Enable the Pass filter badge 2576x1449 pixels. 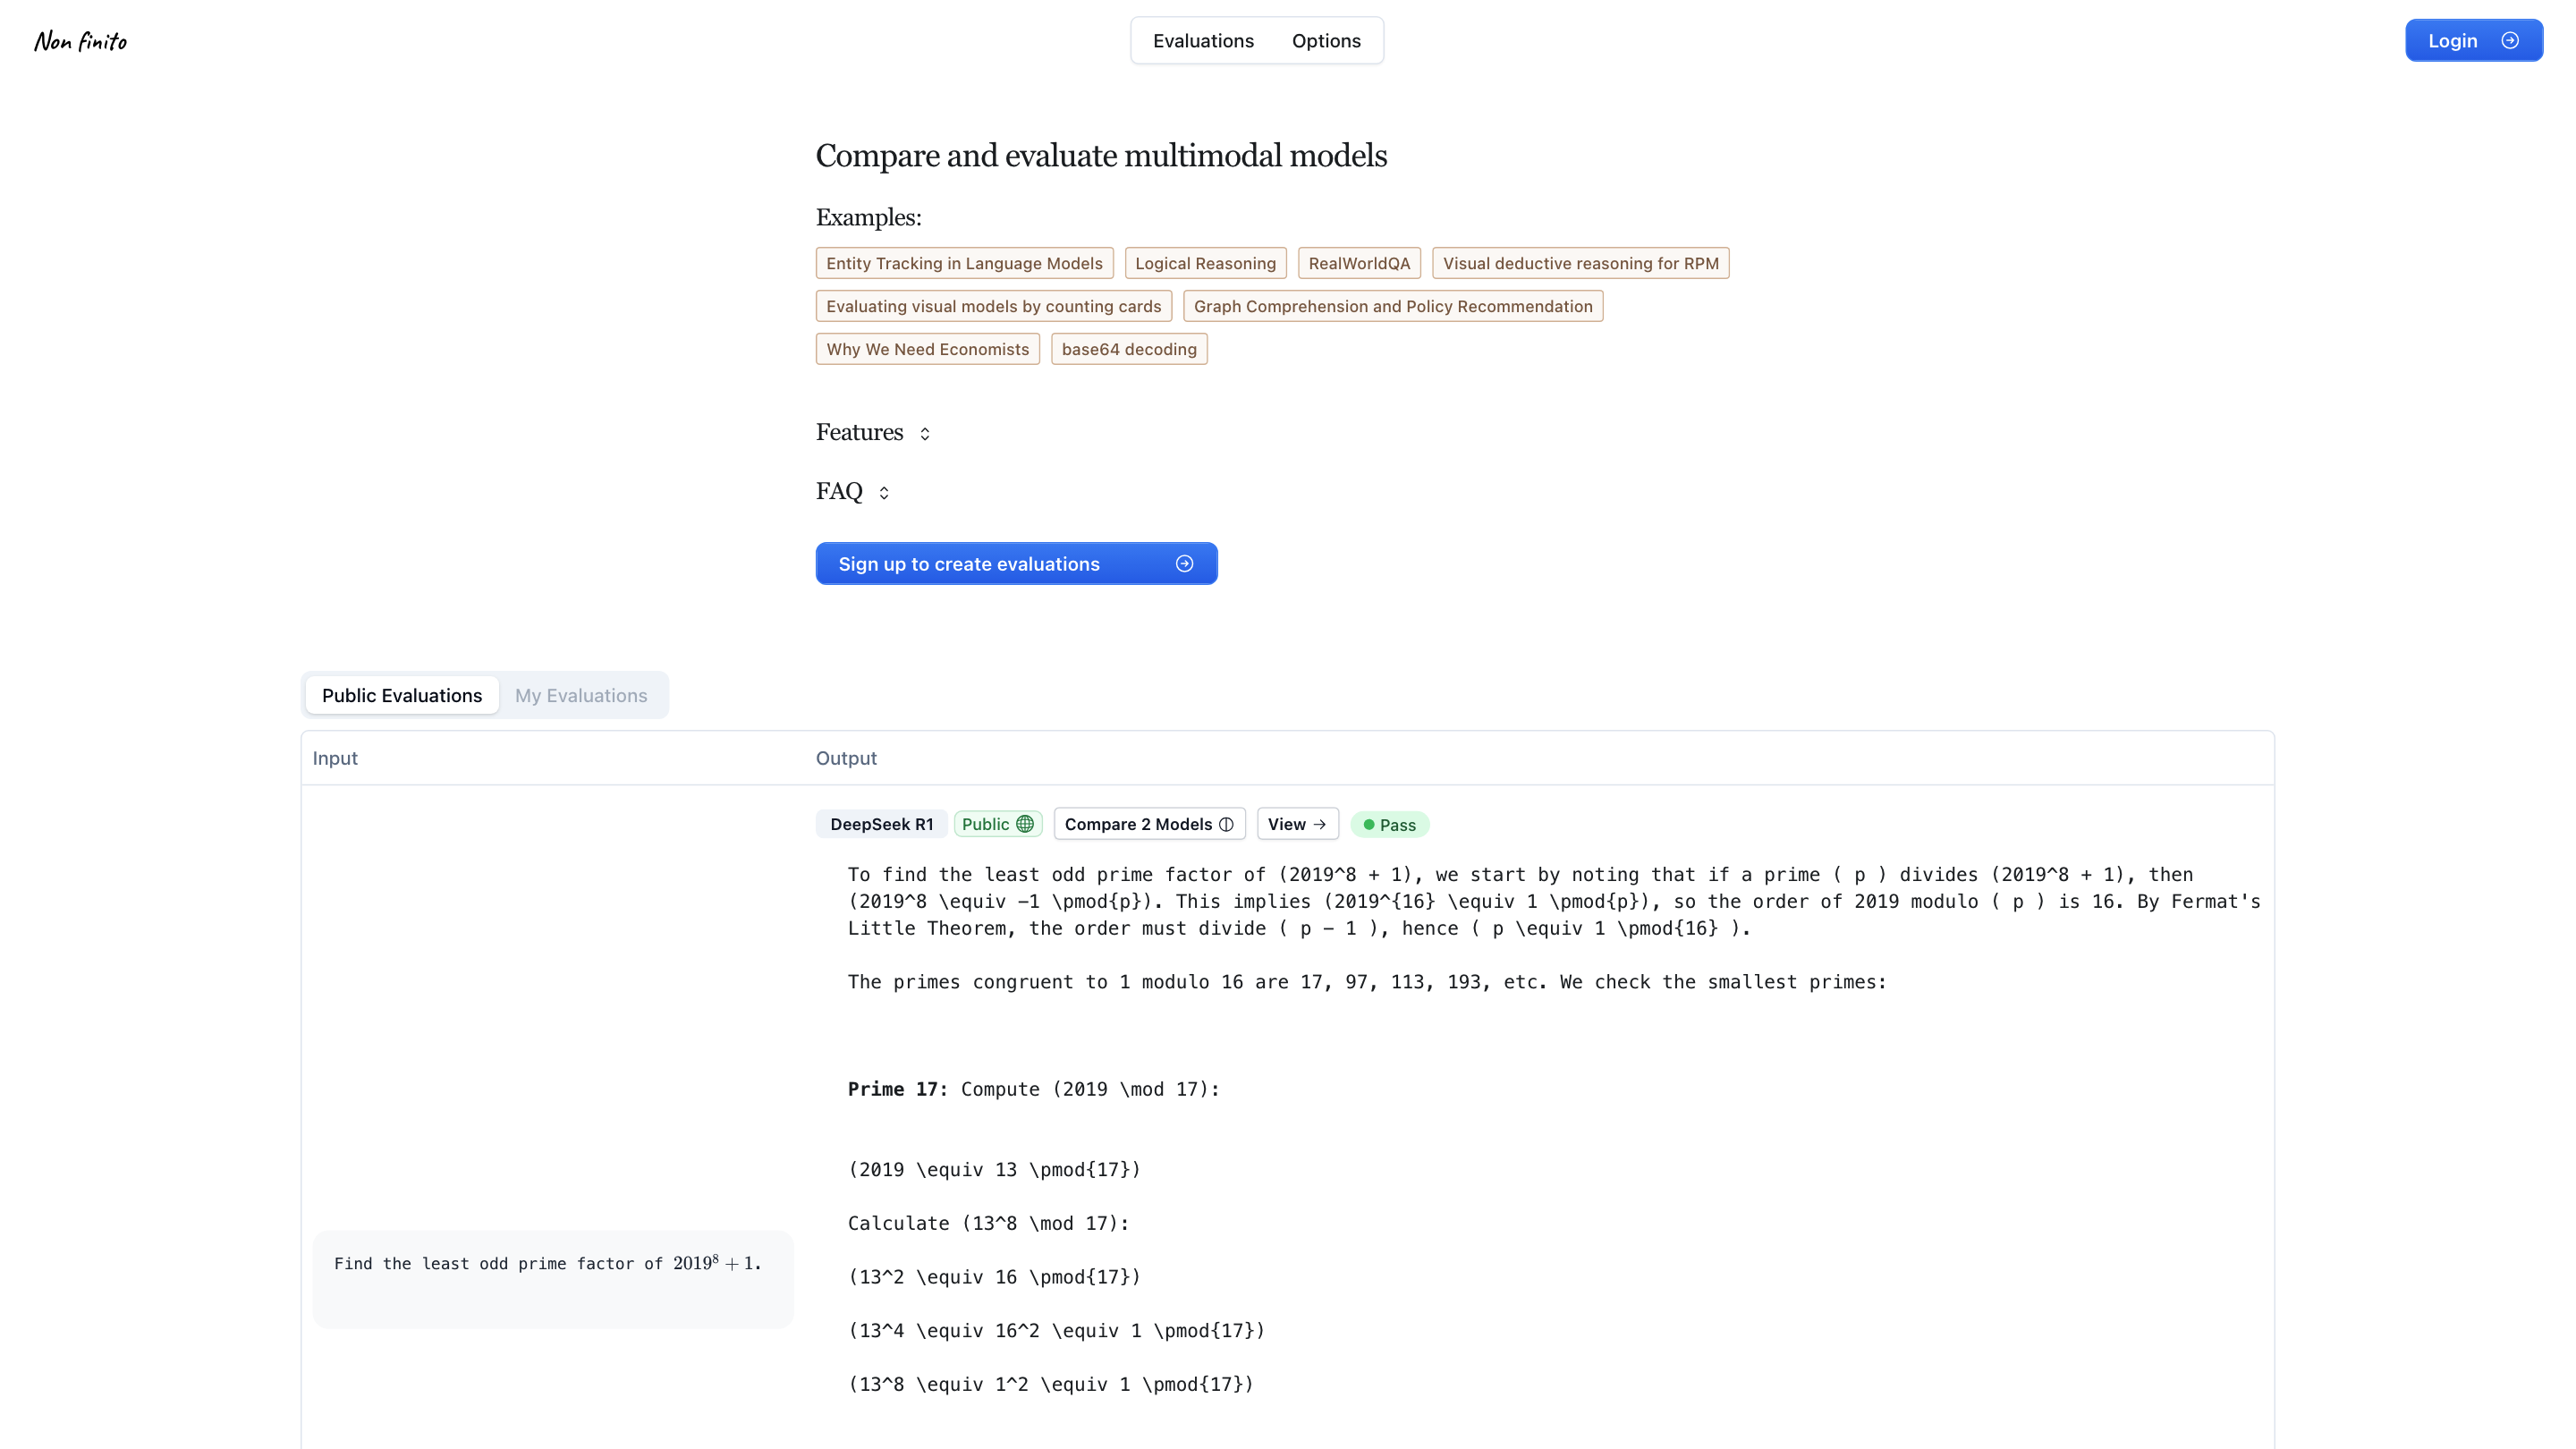pyautogui.click(x=1390, y=824)
